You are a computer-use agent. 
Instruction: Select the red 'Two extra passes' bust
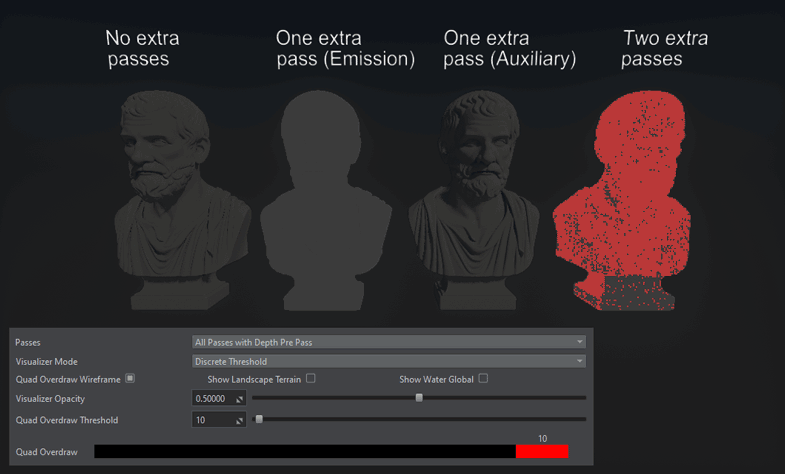622,200
